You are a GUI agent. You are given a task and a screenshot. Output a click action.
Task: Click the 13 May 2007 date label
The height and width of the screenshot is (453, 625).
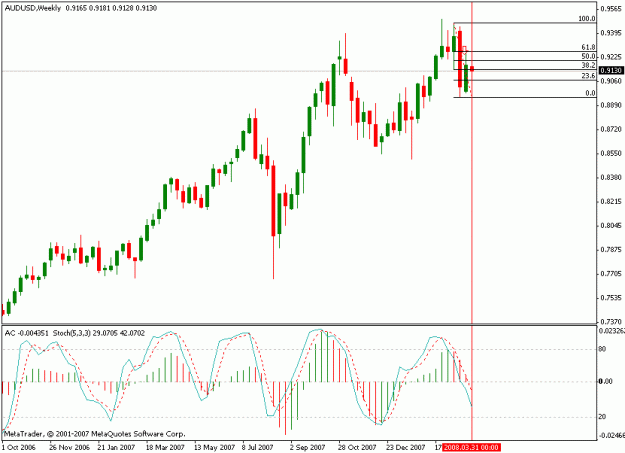point(214,447)
